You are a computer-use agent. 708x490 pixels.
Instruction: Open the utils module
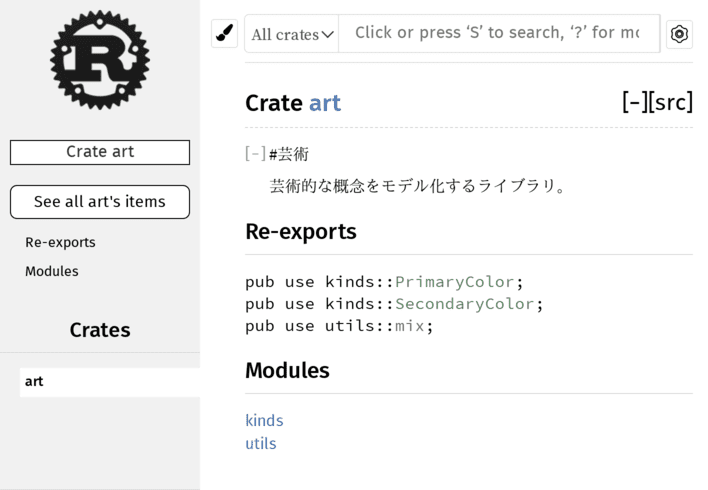point(261,443)
